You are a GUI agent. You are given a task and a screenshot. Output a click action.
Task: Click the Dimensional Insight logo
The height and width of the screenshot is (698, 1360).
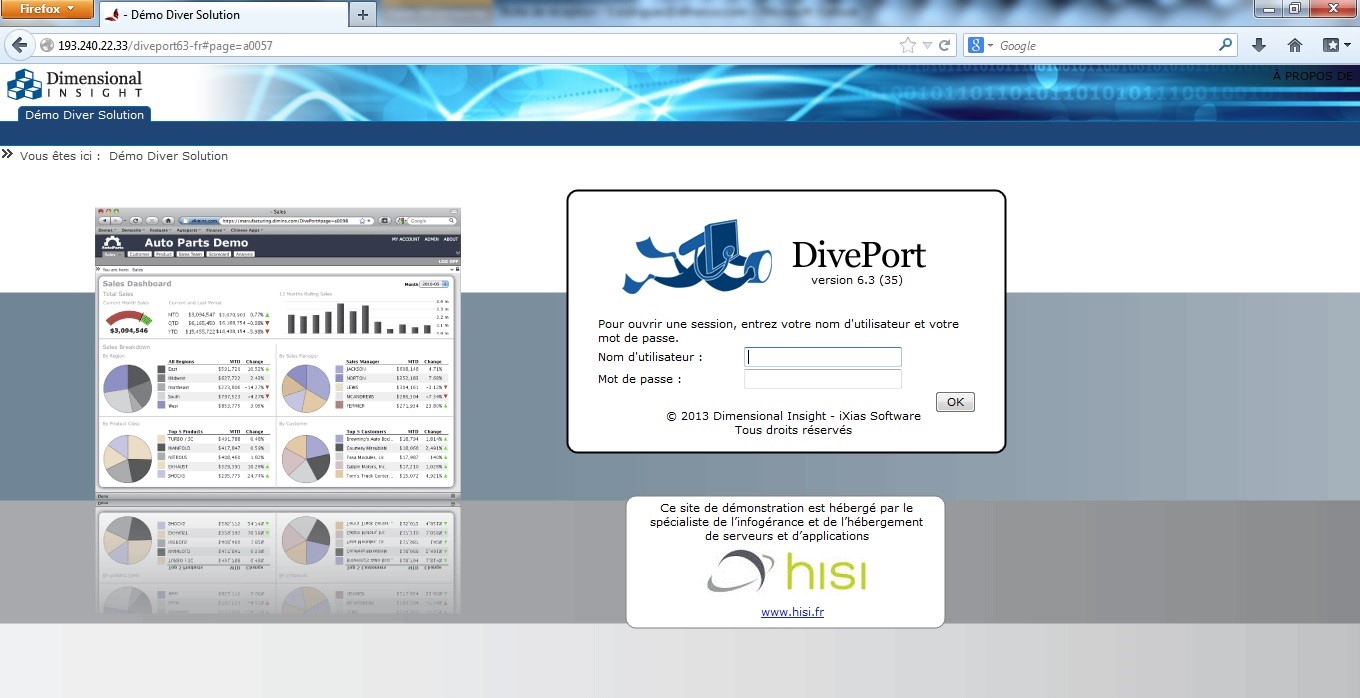point(75,84)
